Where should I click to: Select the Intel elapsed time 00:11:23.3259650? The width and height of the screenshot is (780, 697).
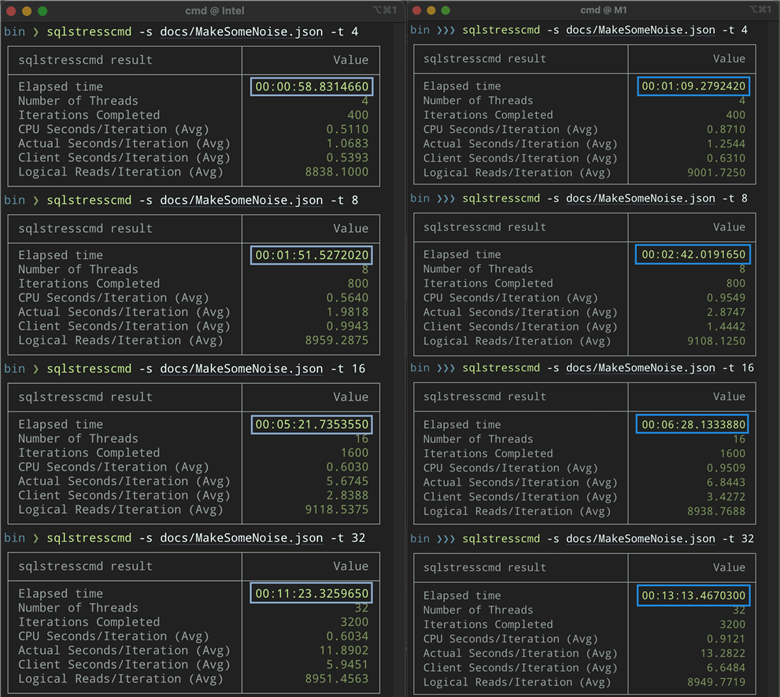312,593
